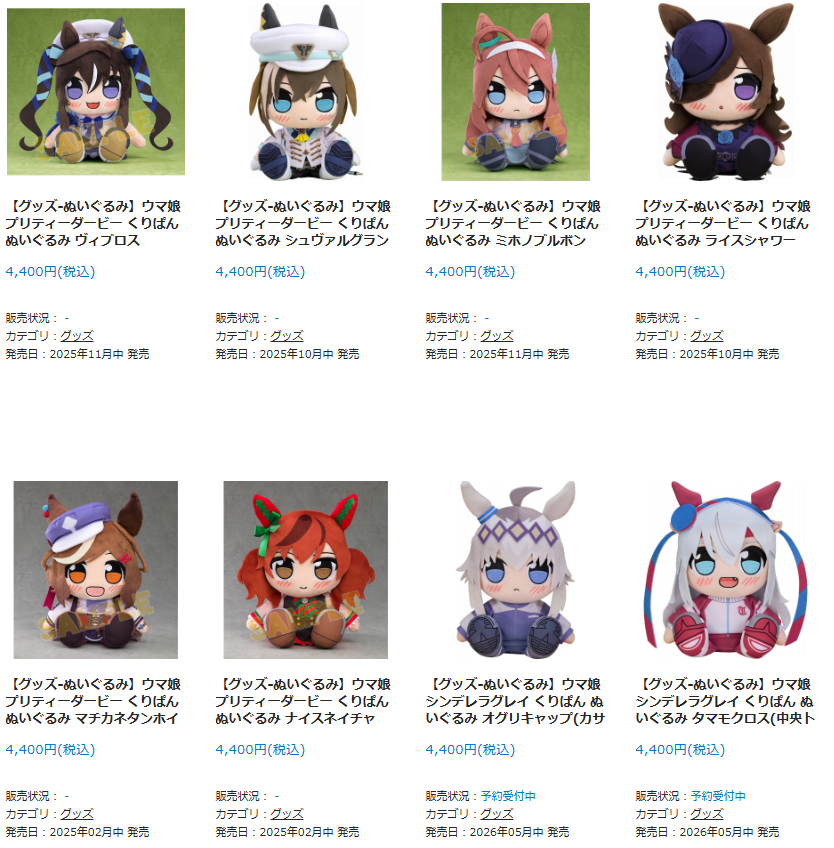View the オグリキャップ plush thumbnail
The image size is (834, 848).
[515, 569]
